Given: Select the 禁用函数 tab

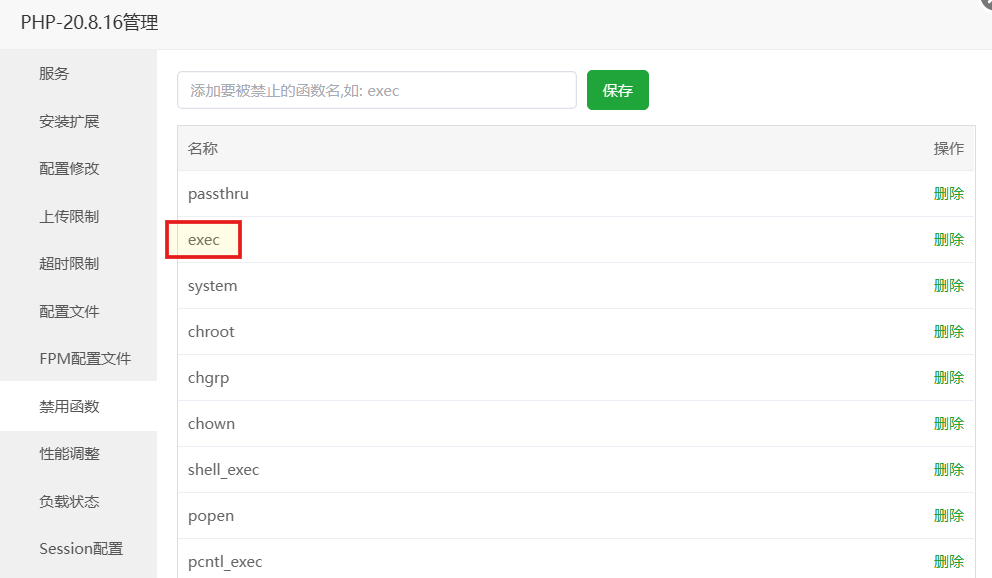Looking at the screenshot, I should click(x=69, y=407).
